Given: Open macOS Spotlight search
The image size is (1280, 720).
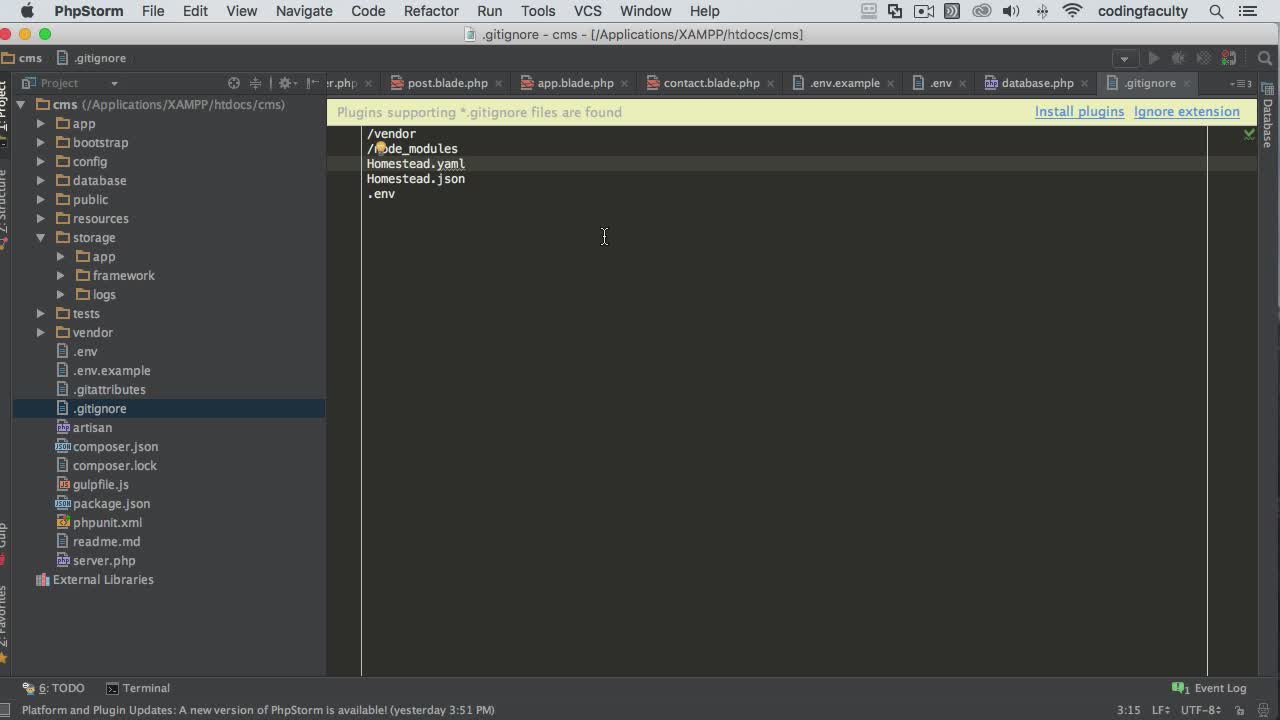Looking at the screenshot, I should 1216,11.
